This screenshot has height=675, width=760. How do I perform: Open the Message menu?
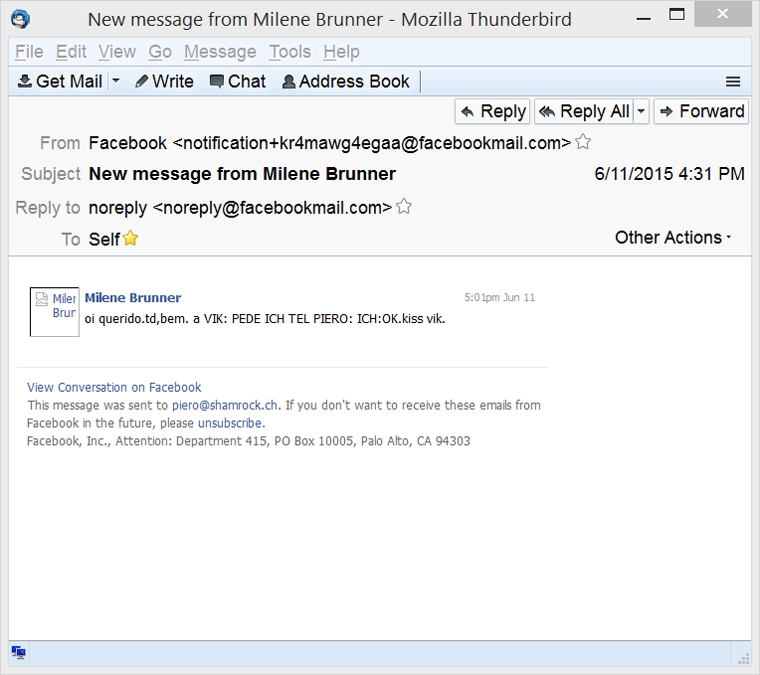coord(220,52)
